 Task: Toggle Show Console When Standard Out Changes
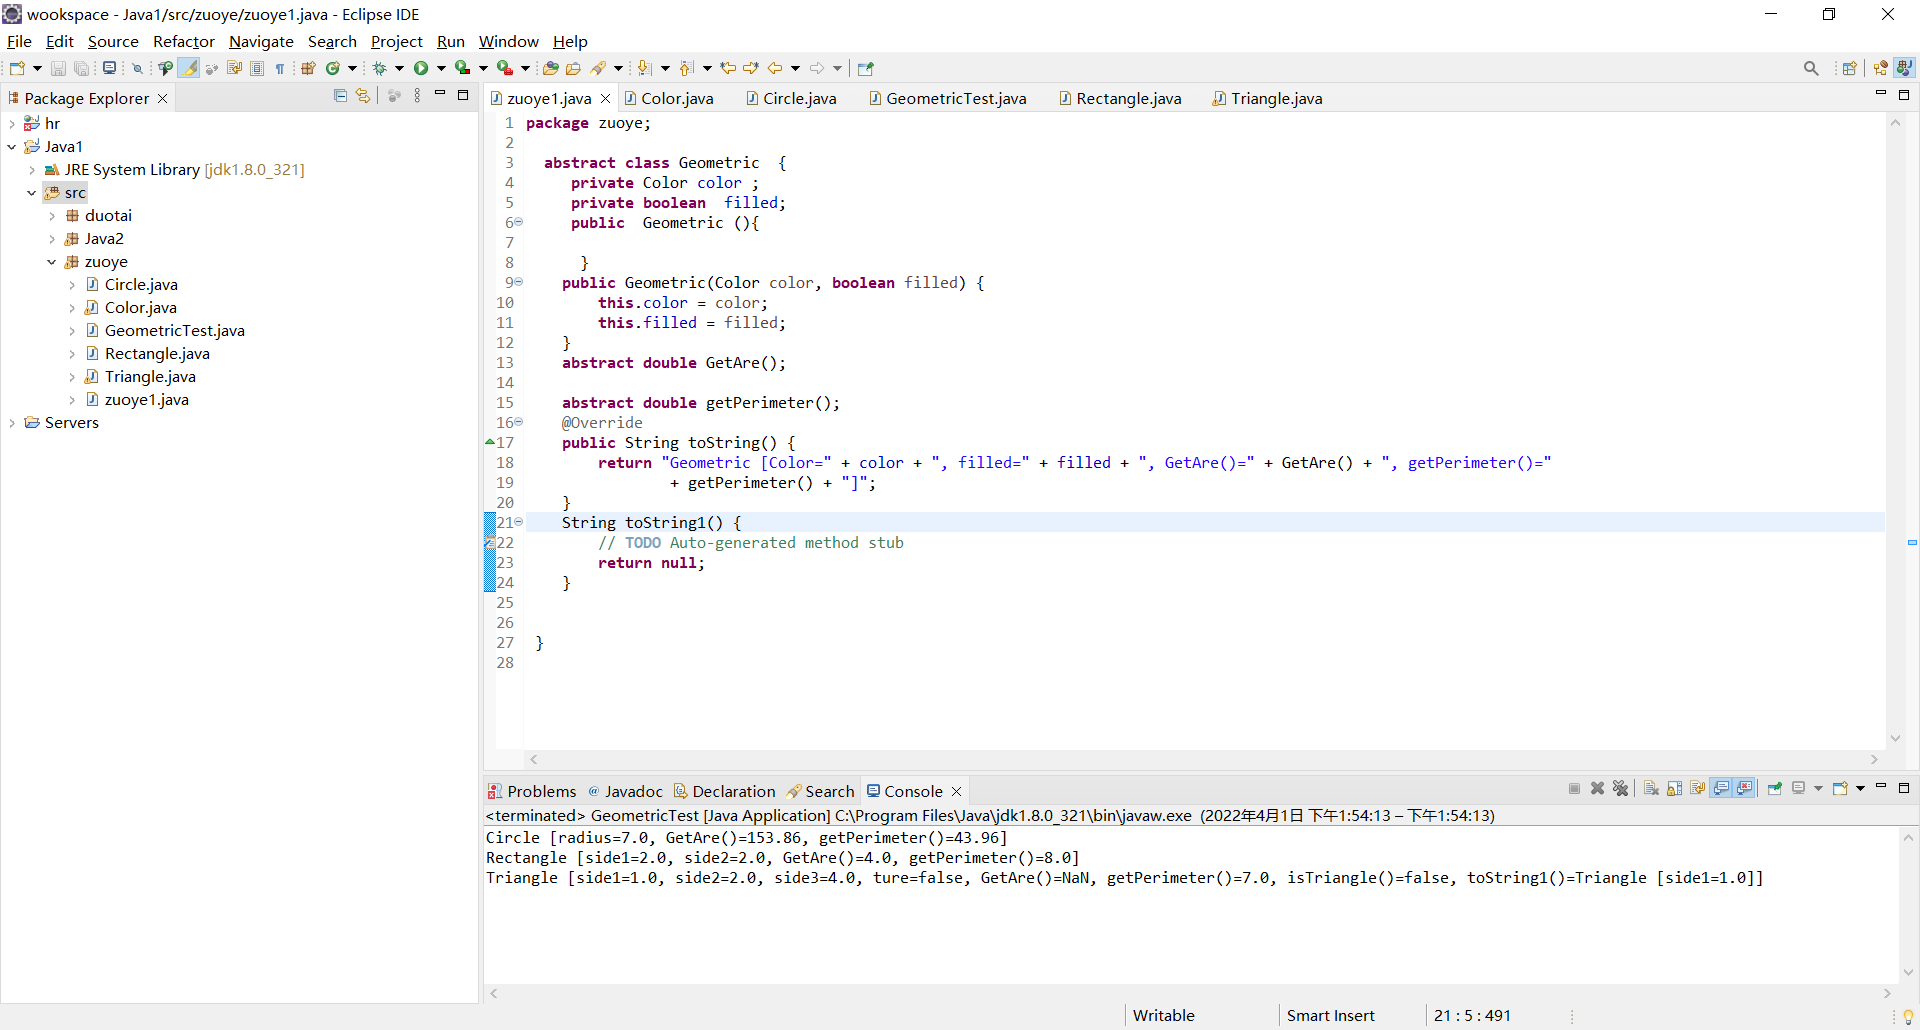point(1721,789)
